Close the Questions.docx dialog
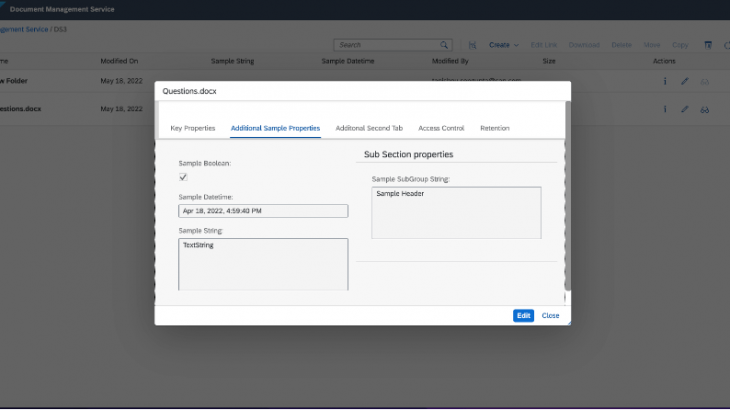730x410 pixels. (x=550, y=316)
